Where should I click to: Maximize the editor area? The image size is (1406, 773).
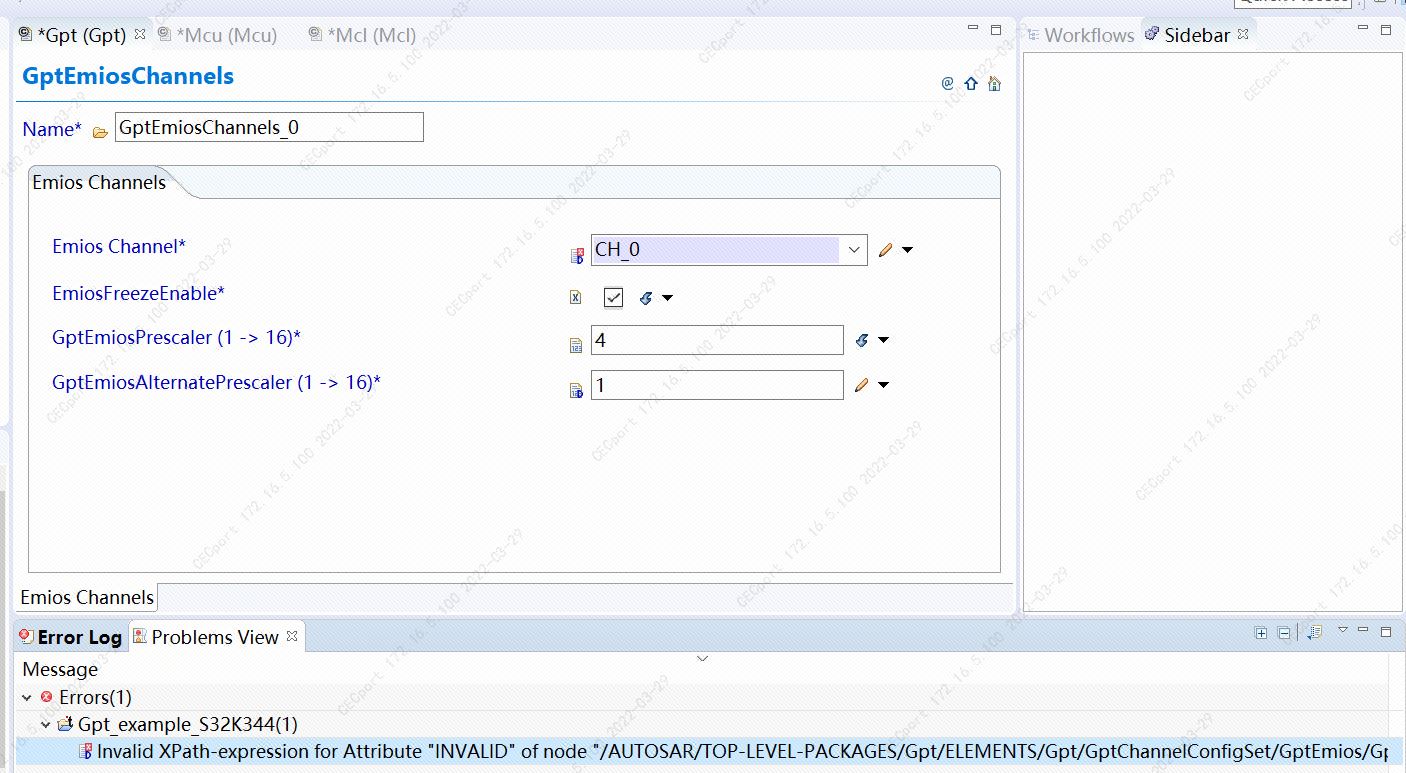pos(996,30)
